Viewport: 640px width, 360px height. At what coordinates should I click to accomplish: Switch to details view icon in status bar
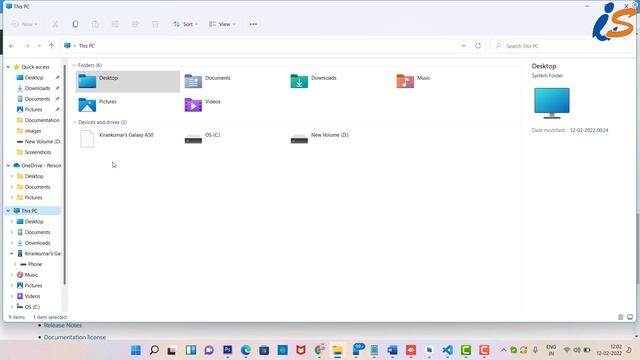tap(620, 317)
